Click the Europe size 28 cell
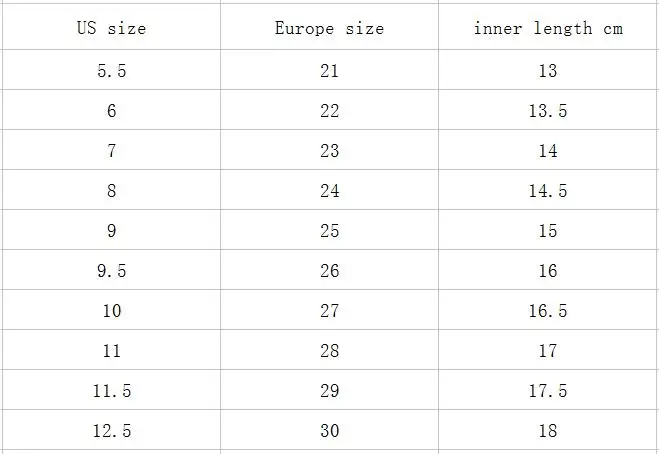This screenshot has width=659, height=454. click(330, 350)
